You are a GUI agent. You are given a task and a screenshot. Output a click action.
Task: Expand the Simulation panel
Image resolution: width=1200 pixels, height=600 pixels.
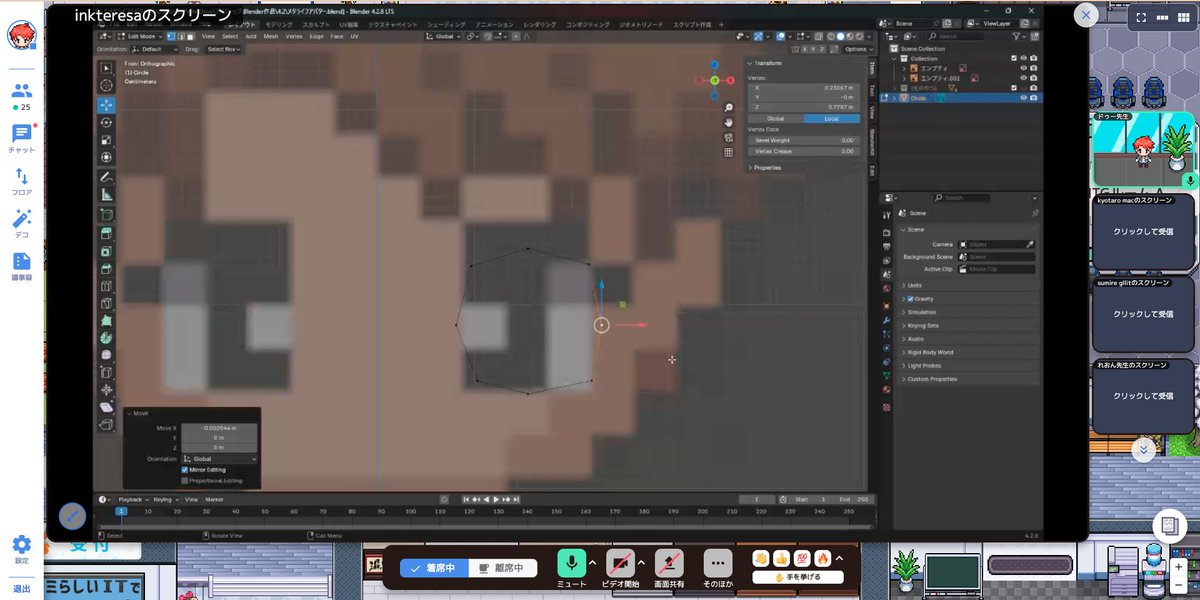point(922,312)
